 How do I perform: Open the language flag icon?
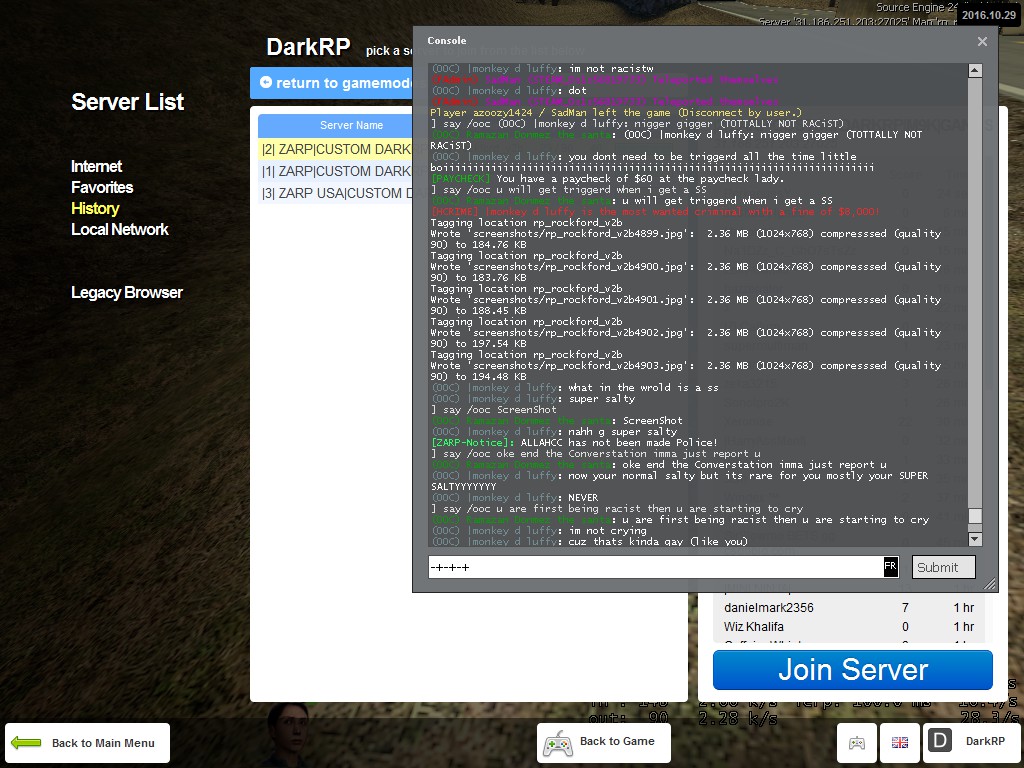click(x=900, y=743)
